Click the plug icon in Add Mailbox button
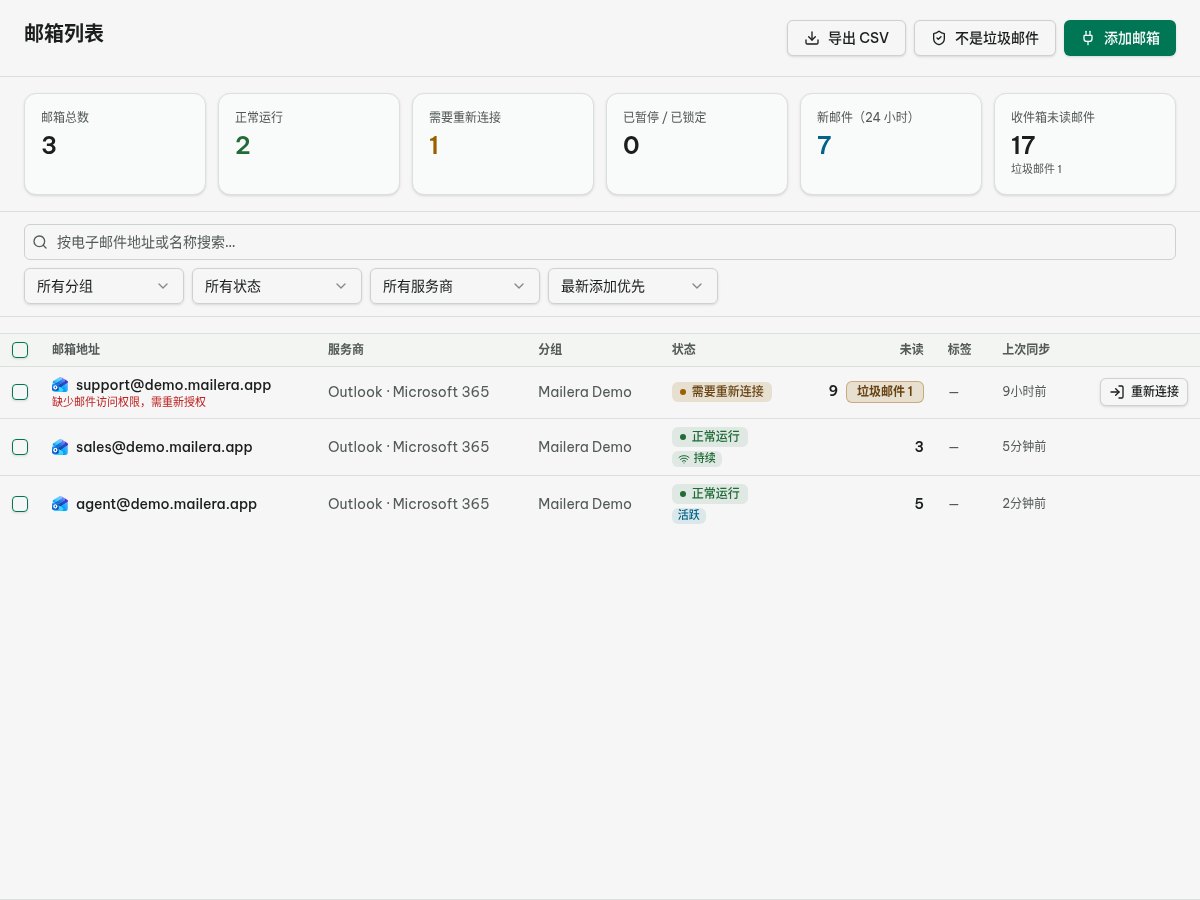This screenshot has height=900, width=1200. pos(1088,38)
